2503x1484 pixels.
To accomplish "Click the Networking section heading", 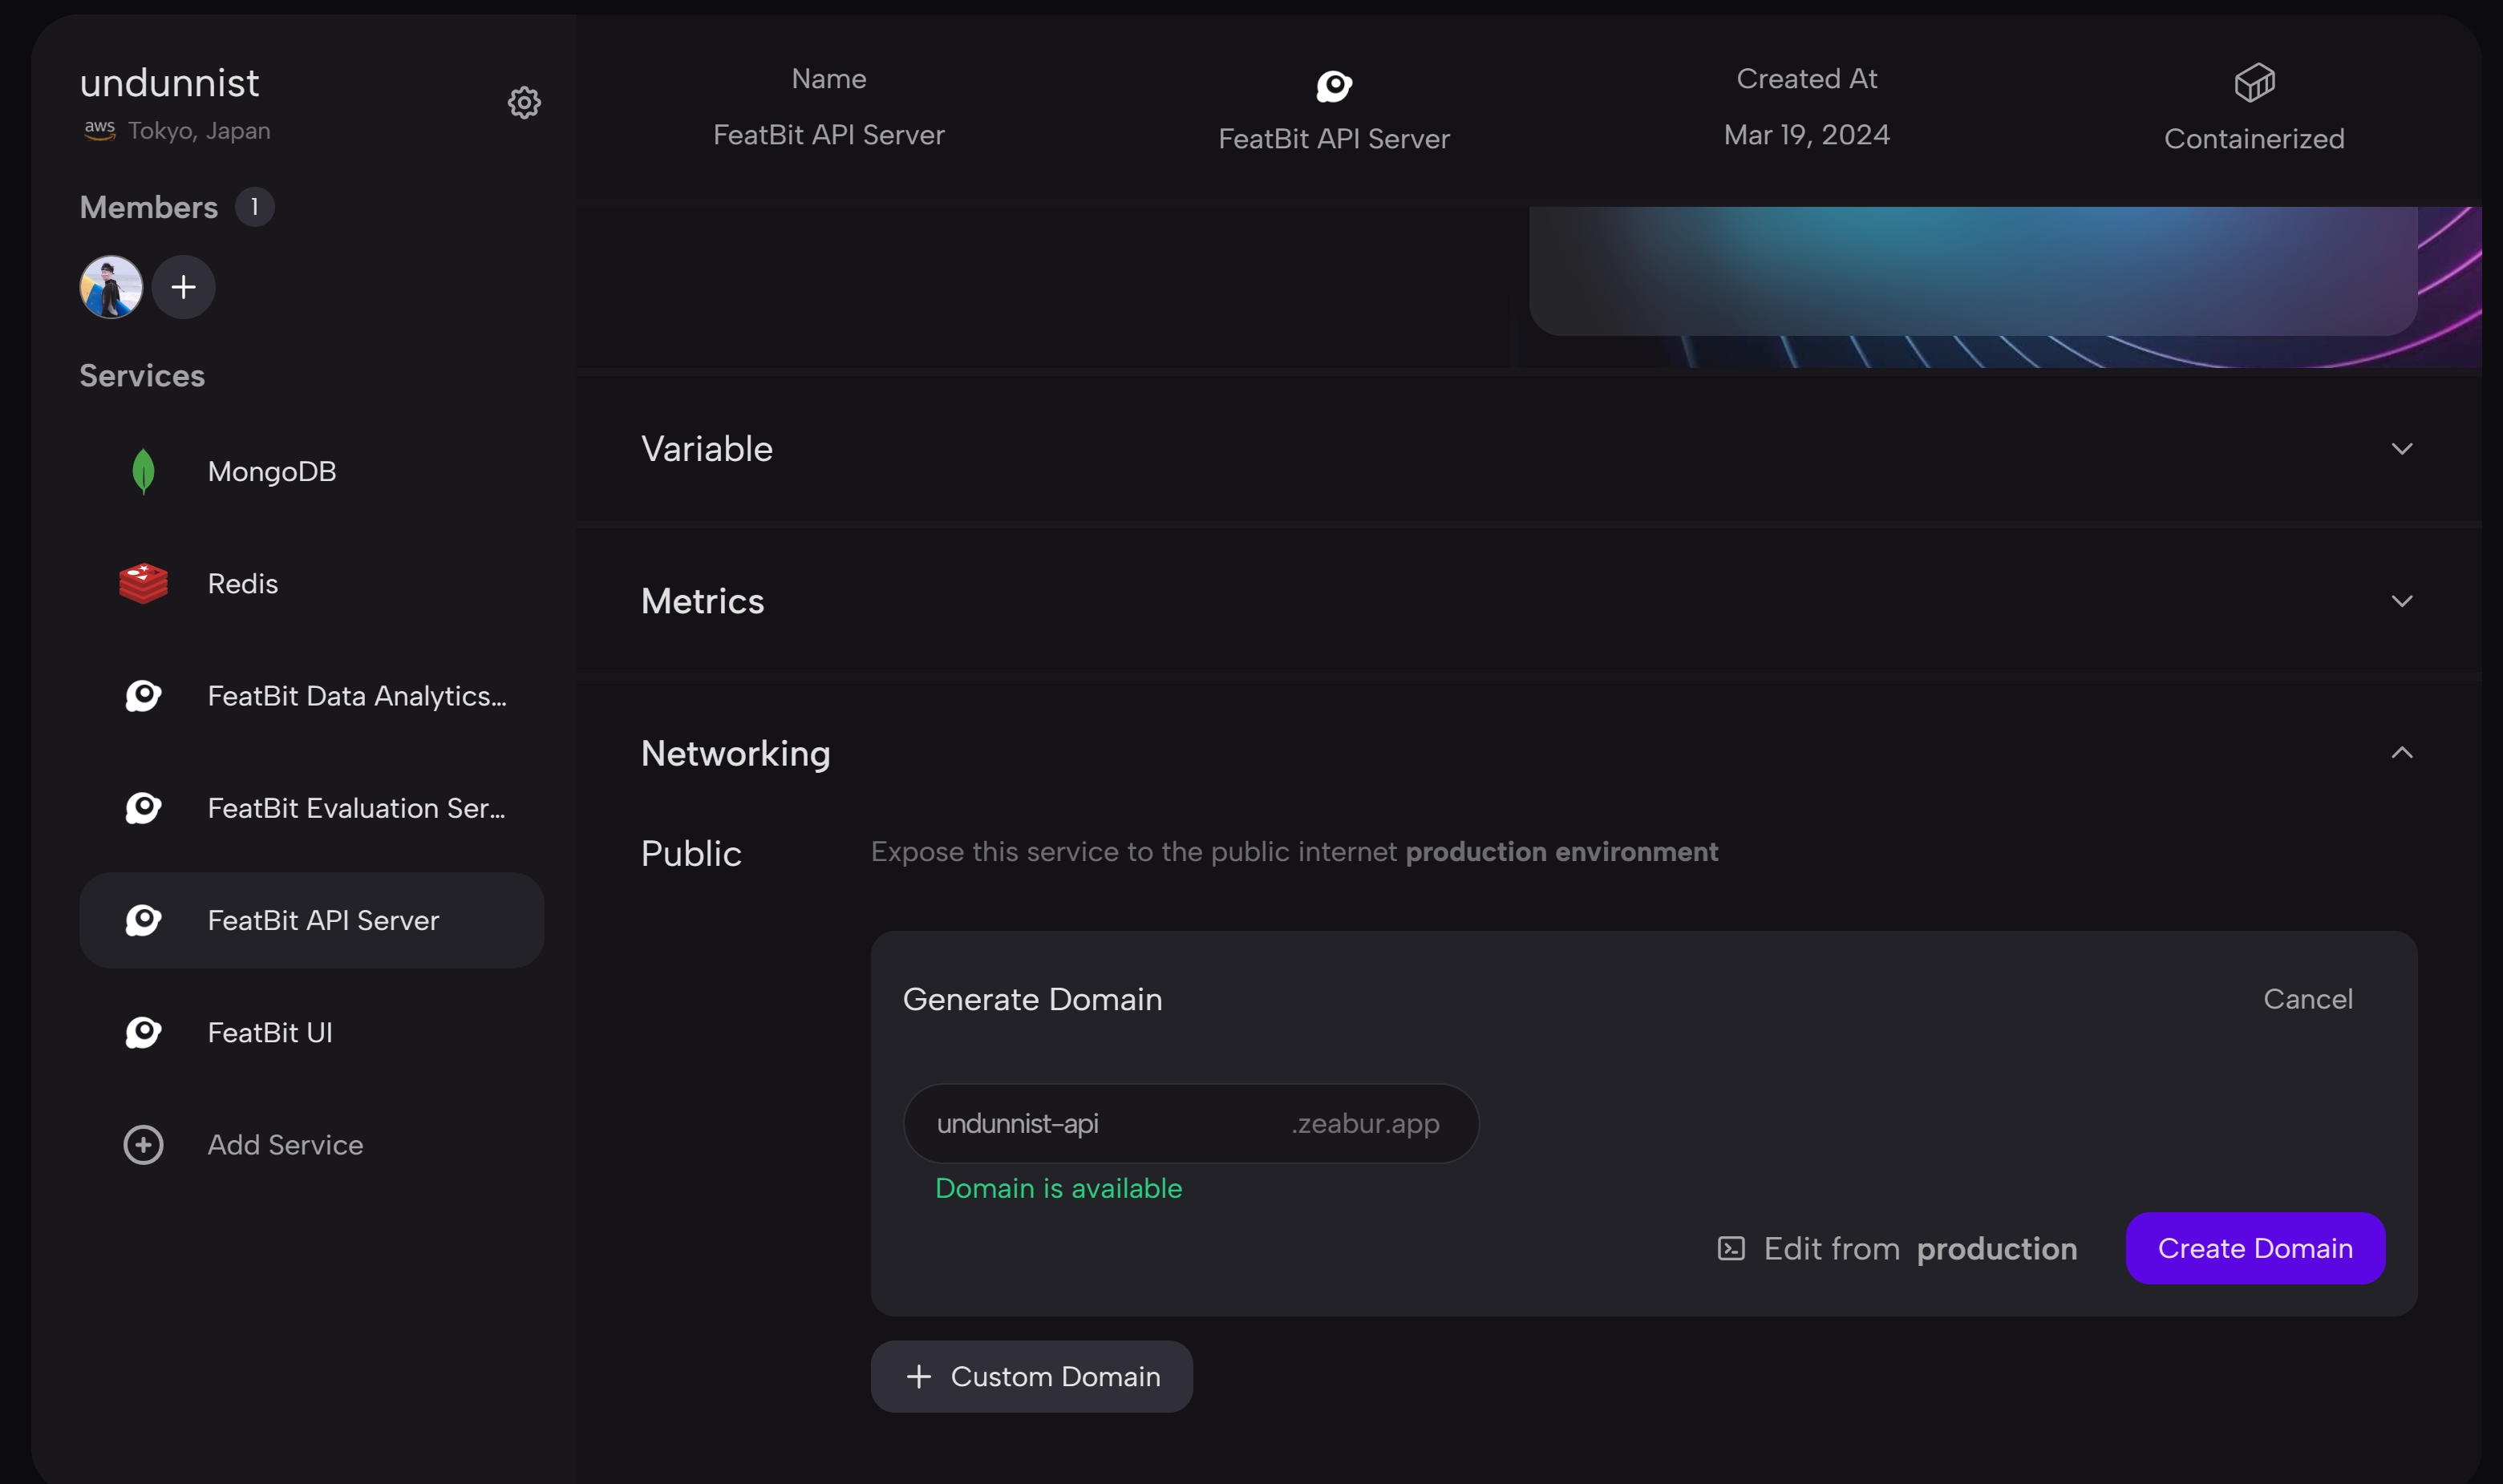I will click(x=735, y=753).
